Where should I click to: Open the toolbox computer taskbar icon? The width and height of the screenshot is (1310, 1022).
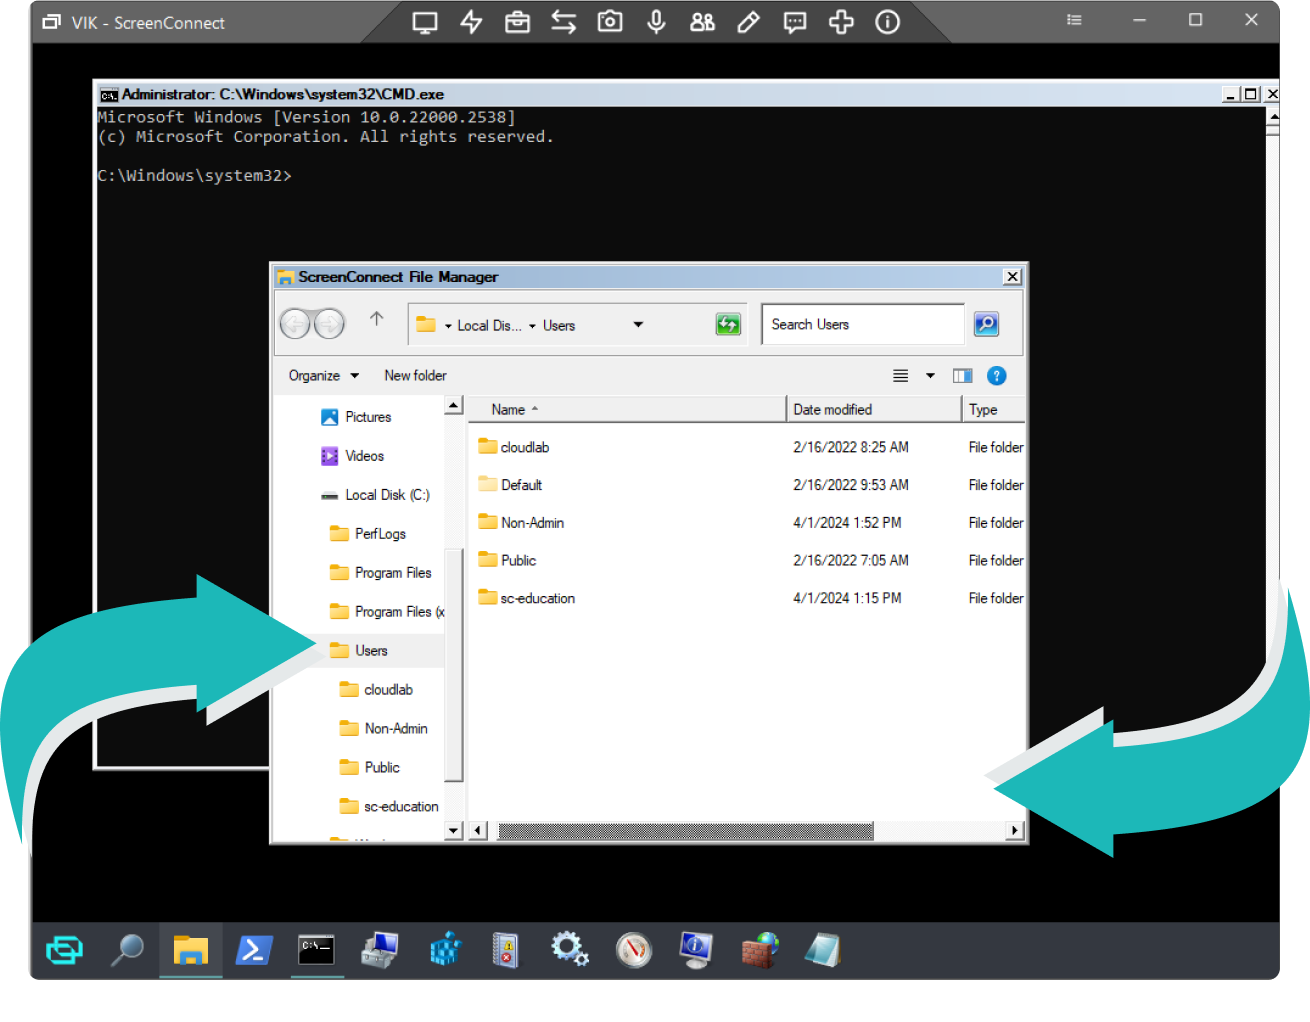point(380,949)
